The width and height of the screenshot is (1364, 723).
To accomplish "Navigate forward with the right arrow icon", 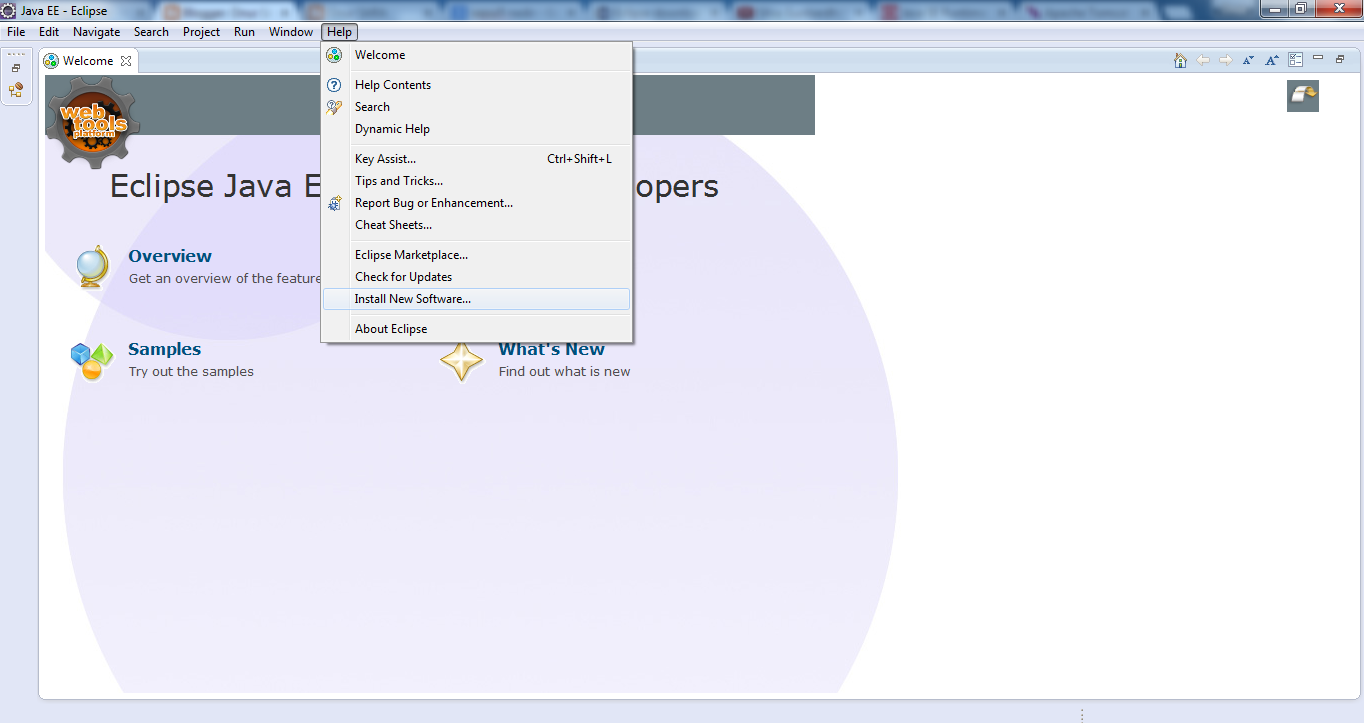I will point(1226,60).
